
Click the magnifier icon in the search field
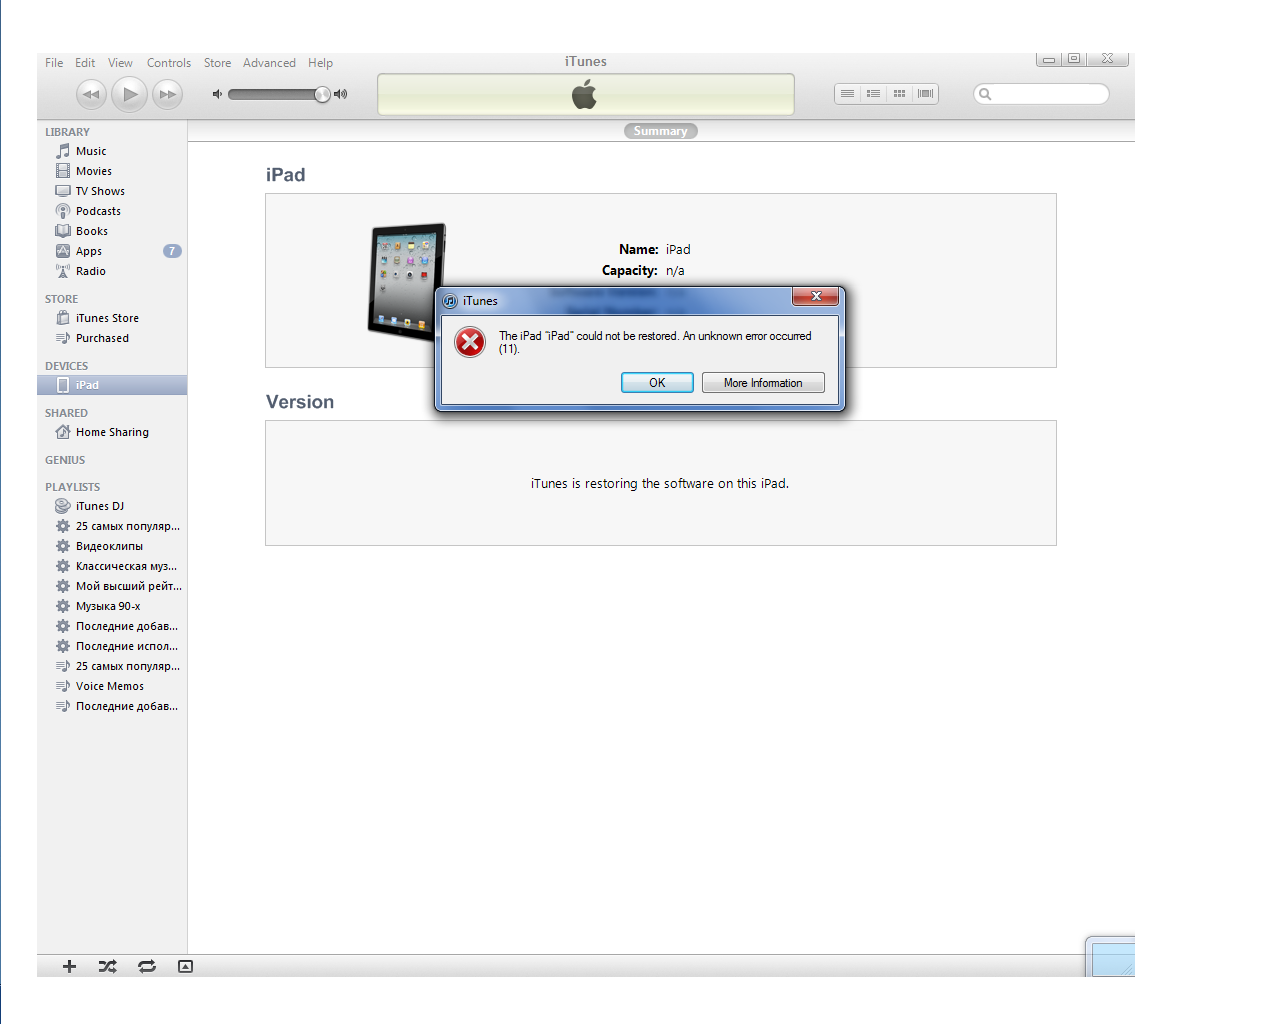tap(985, 94)
